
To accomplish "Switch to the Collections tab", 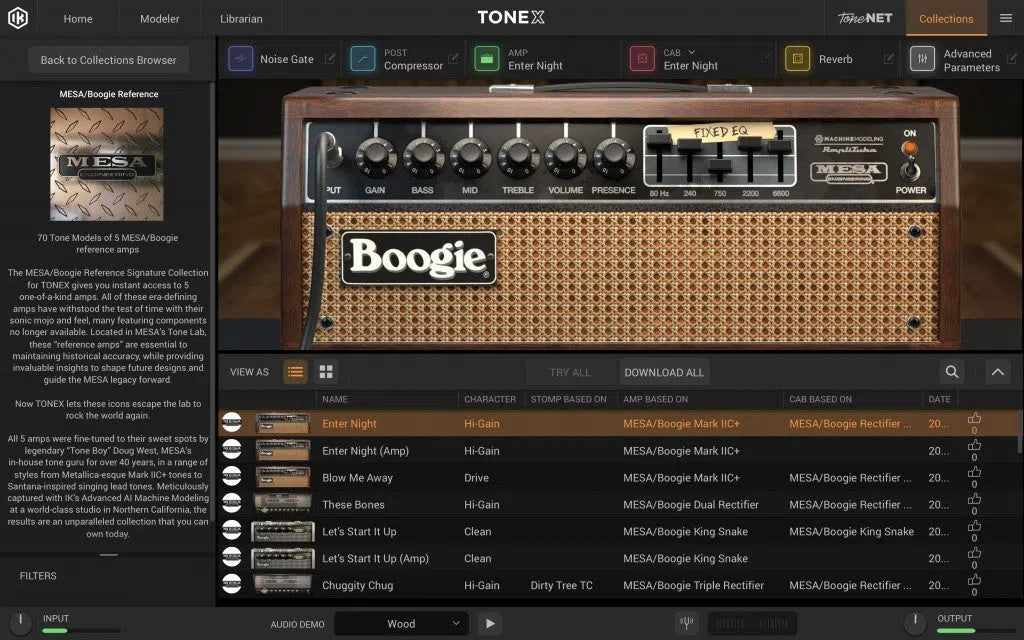I will coord(945,17).
